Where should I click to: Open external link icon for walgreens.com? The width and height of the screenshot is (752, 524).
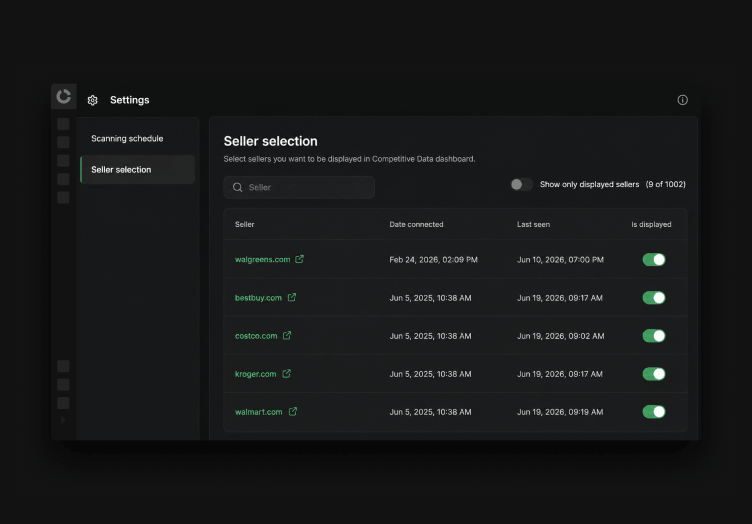pos(299,259)
